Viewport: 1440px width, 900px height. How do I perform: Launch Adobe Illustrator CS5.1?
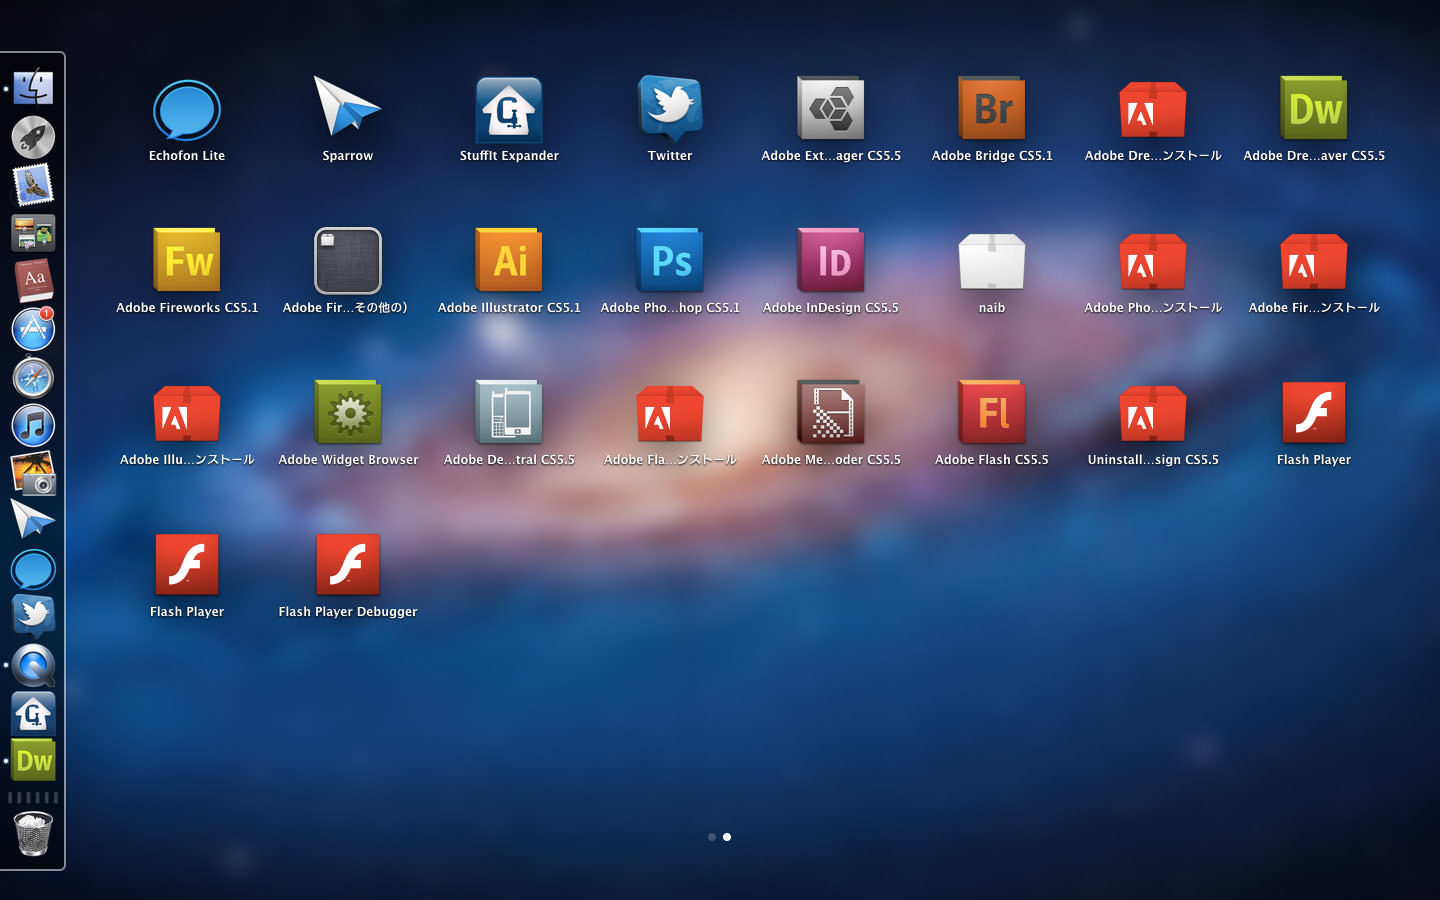click(509, 260)
